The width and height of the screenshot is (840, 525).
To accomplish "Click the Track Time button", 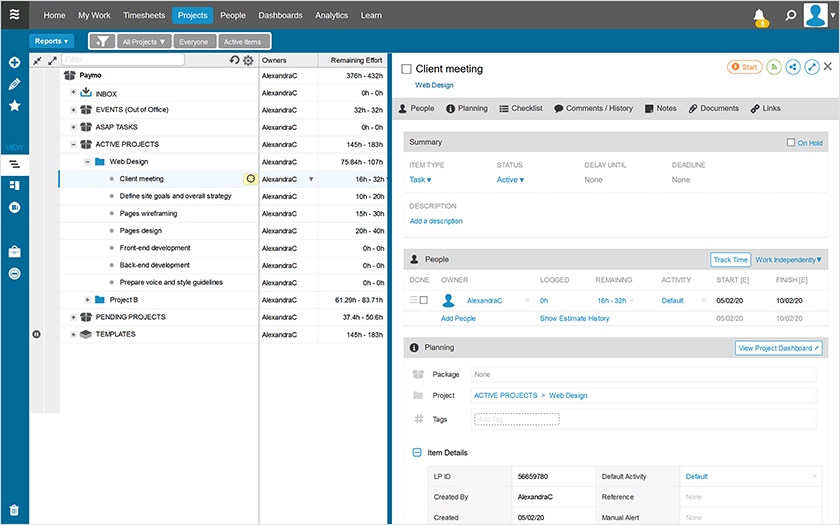I will (730, 260).
